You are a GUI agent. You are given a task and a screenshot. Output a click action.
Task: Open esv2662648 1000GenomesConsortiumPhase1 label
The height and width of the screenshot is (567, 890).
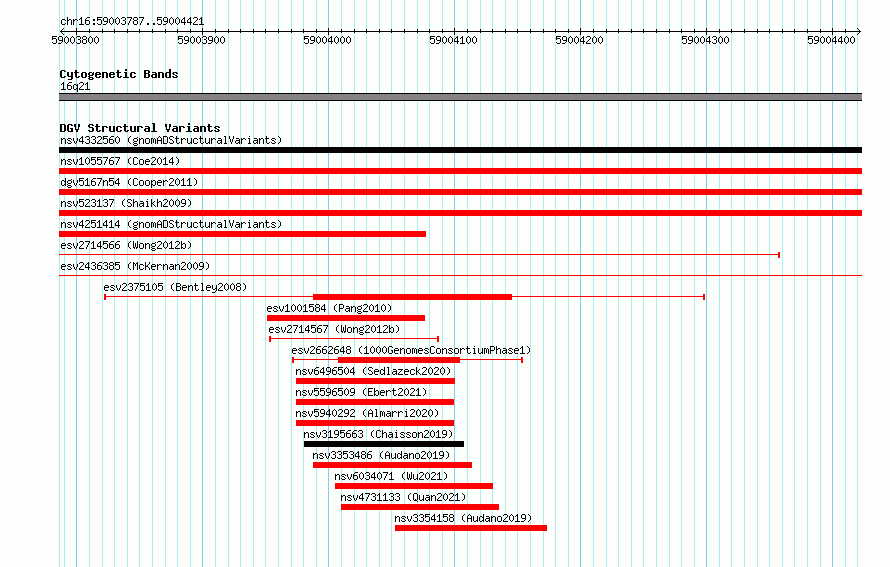coord(411,350)
